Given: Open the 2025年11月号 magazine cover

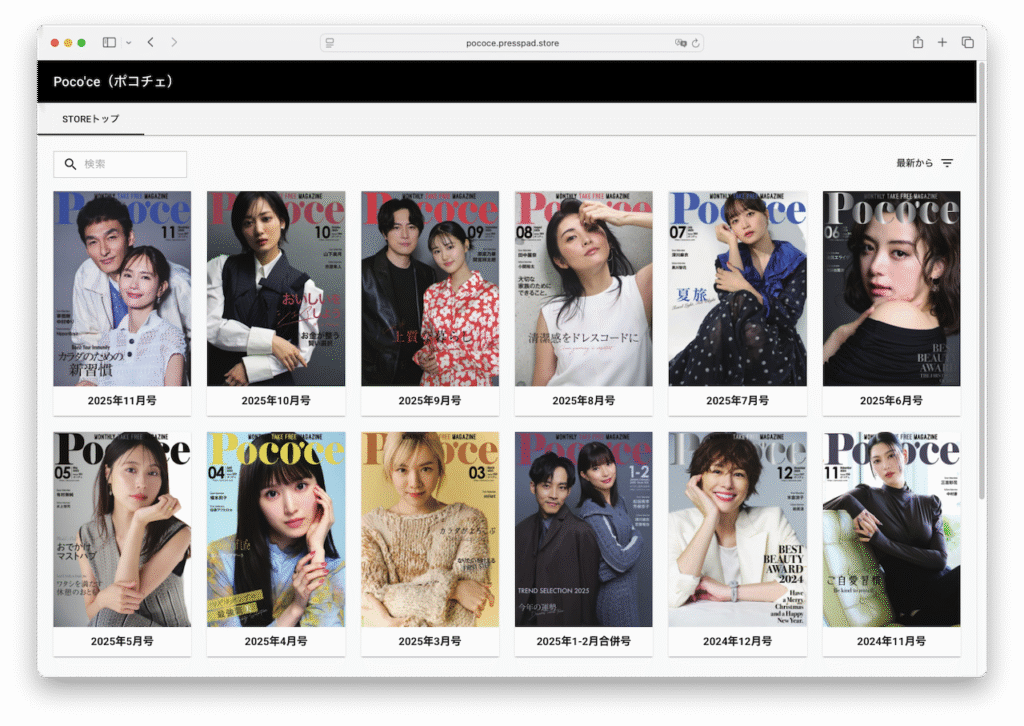Looking at the screenshot, I should pyautogui.click(x=122, y=288).
